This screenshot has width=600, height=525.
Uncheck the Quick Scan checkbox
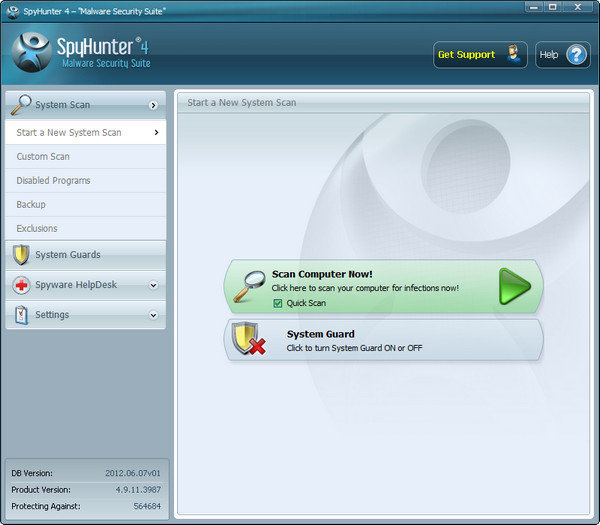coord(278,303)
